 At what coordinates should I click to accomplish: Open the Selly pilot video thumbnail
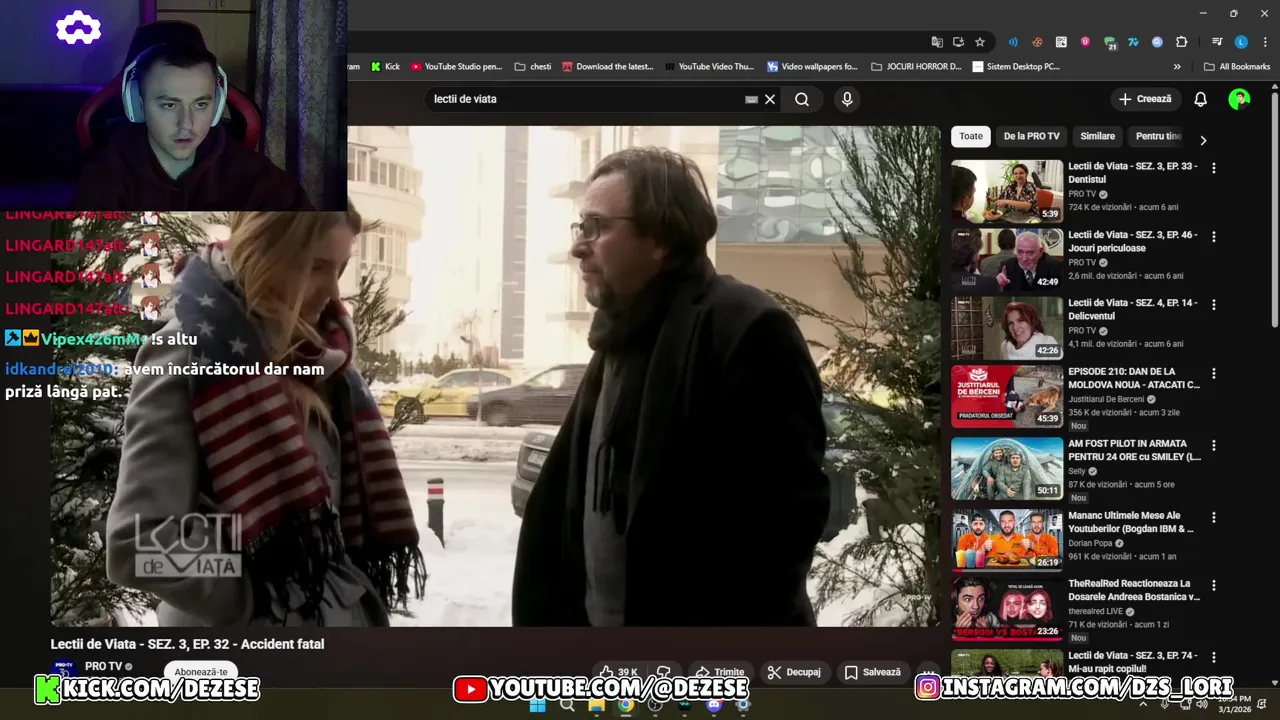click(1007, 468)
